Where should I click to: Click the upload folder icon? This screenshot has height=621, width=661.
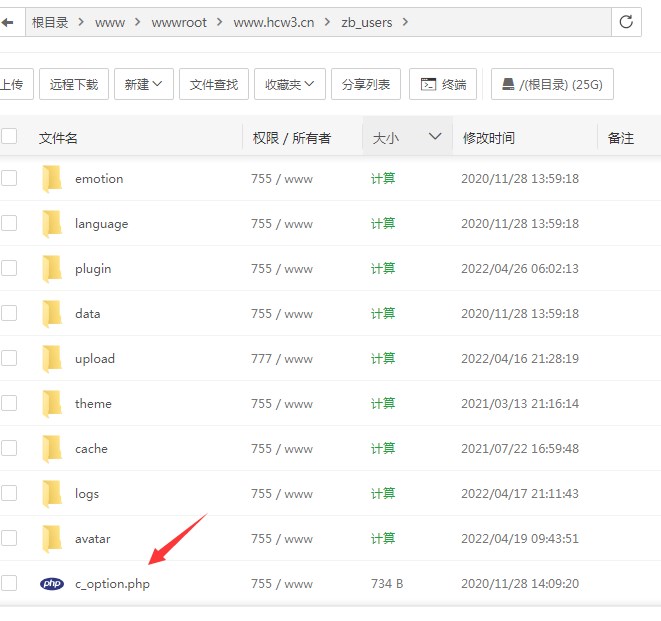(x=52, y=359)
